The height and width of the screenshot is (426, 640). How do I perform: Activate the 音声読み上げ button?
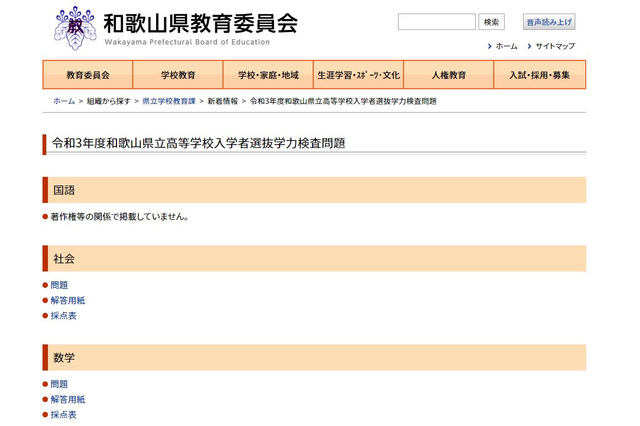tap(549, 22)
